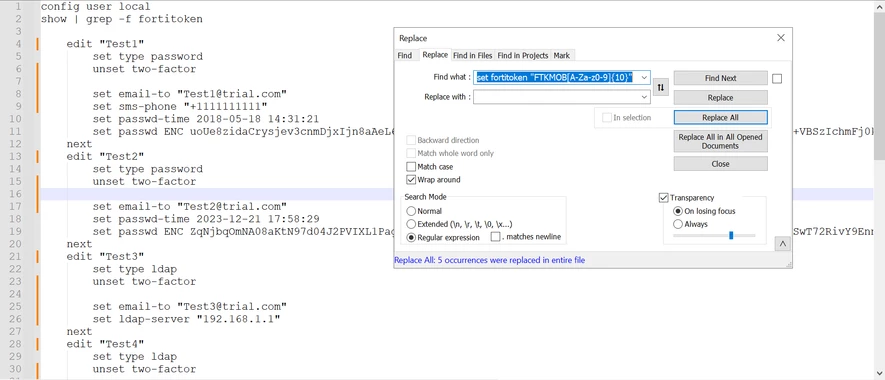Choose transparency Always option

(x=678, y=224)
